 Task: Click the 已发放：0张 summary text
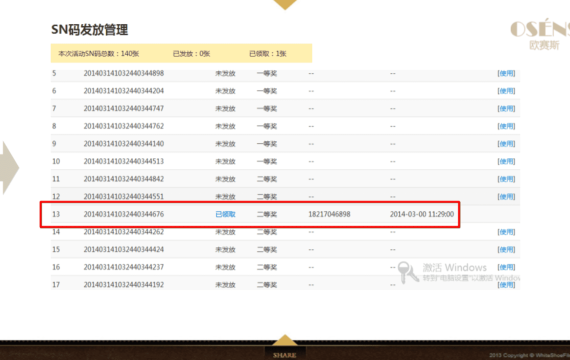point(192,54)
